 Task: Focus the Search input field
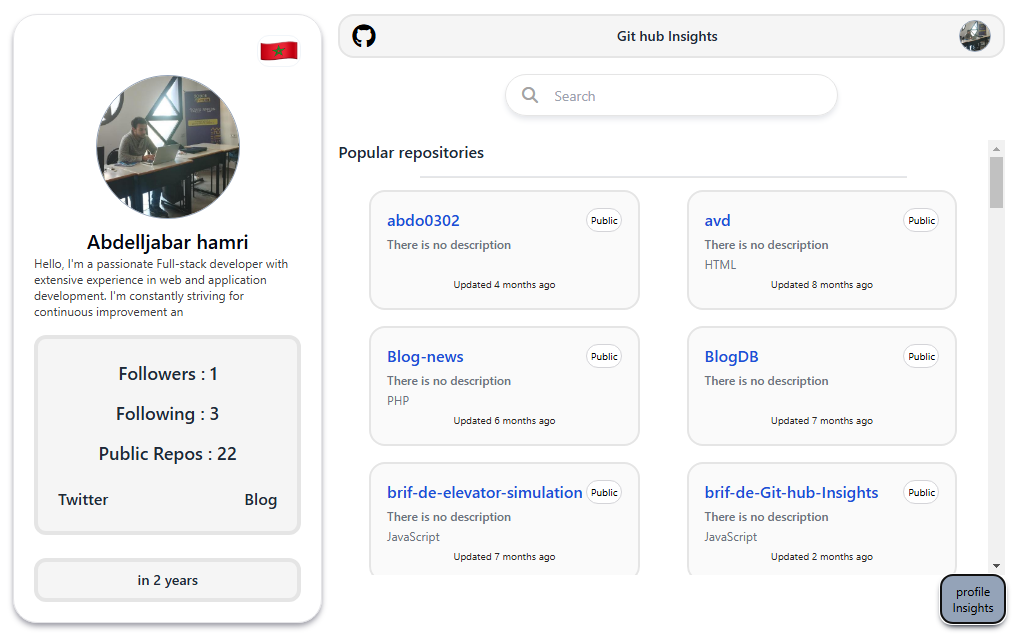coord(671,96)
